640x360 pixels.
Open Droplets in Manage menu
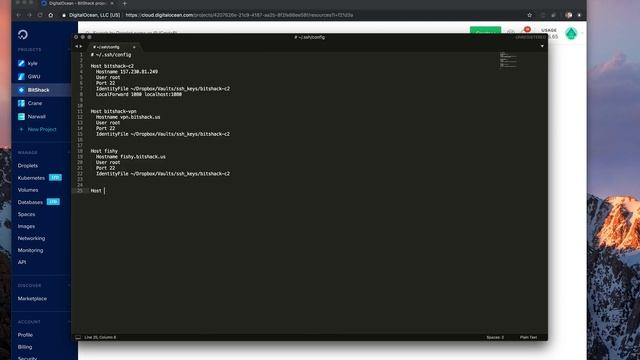pos(28,166)
